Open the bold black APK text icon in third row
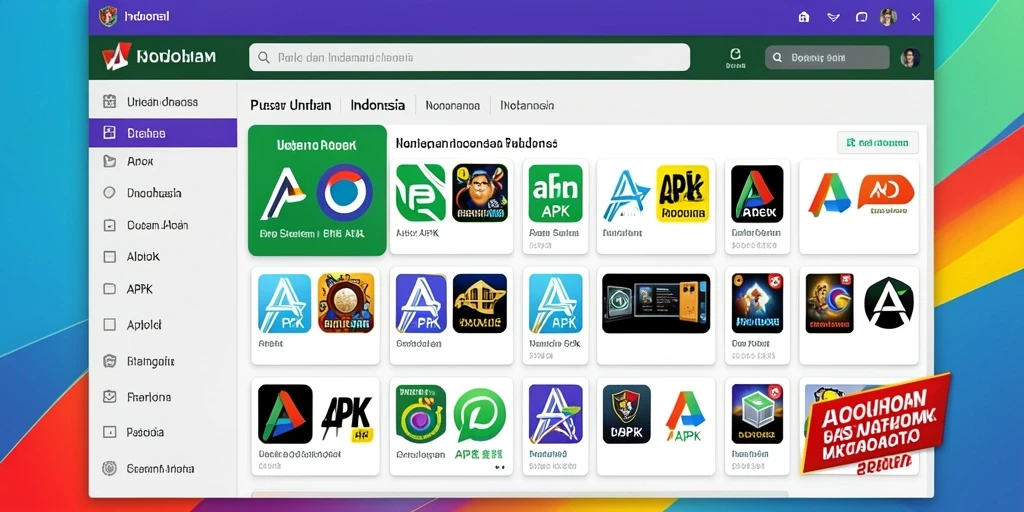This screenshot has height=512, width=1024. (x=346, y=417)
